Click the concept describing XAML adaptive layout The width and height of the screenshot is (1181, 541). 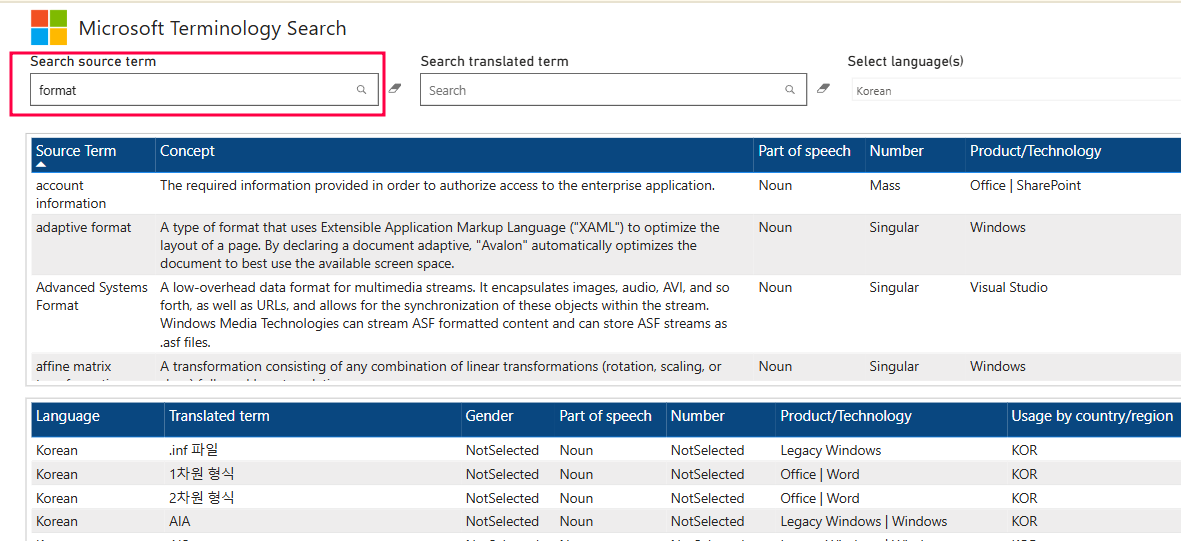click(x=440, y=245)
